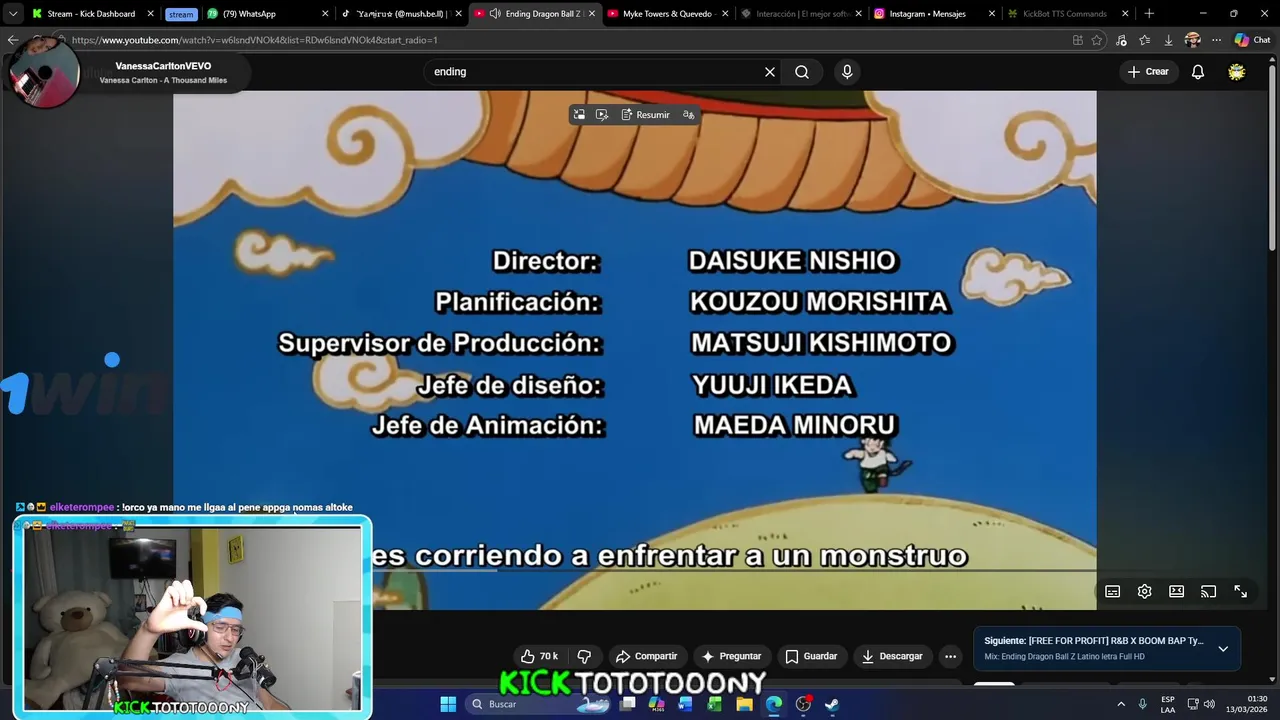The width and height of the screenshot is (1280, 720).
Task: Switch to the TikTok @mush.be.lll tab
Action: coord(400,14)
